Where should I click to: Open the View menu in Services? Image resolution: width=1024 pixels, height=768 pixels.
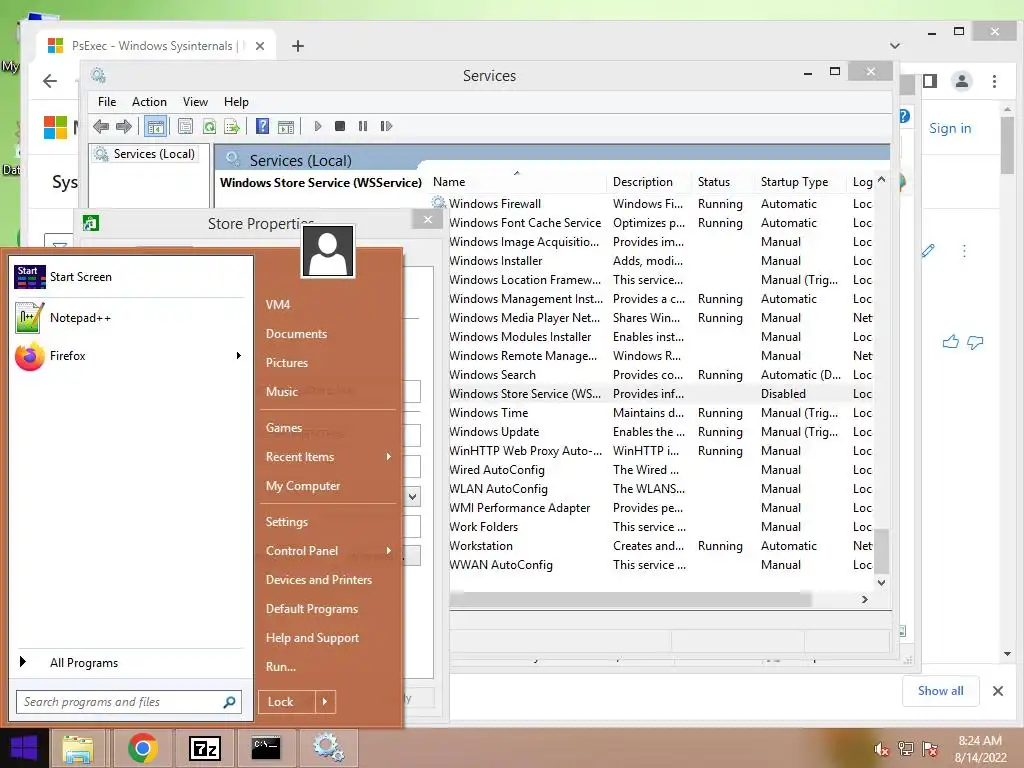tap(195, 102)
